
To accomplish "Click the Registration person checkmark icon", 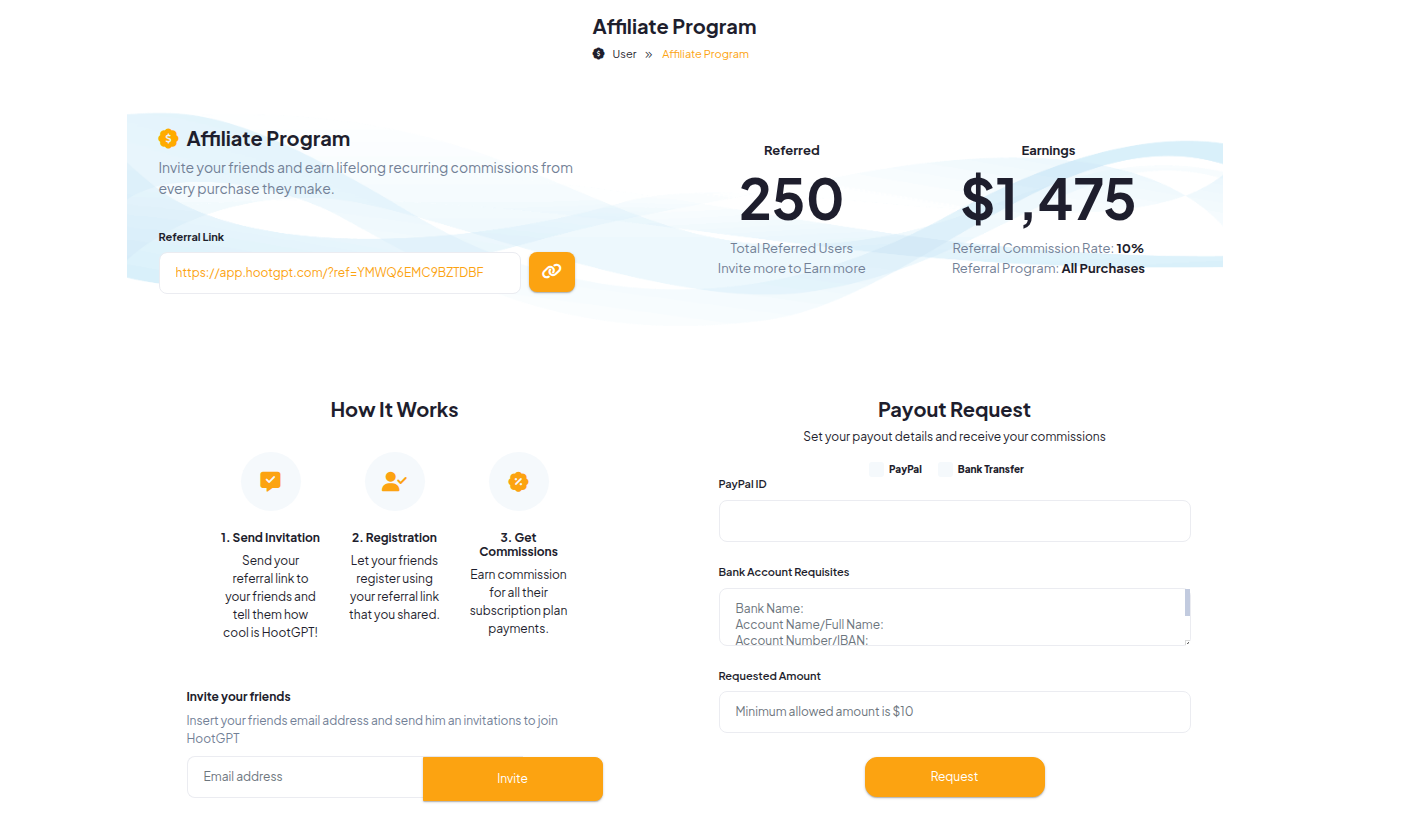I will point(394,481).
